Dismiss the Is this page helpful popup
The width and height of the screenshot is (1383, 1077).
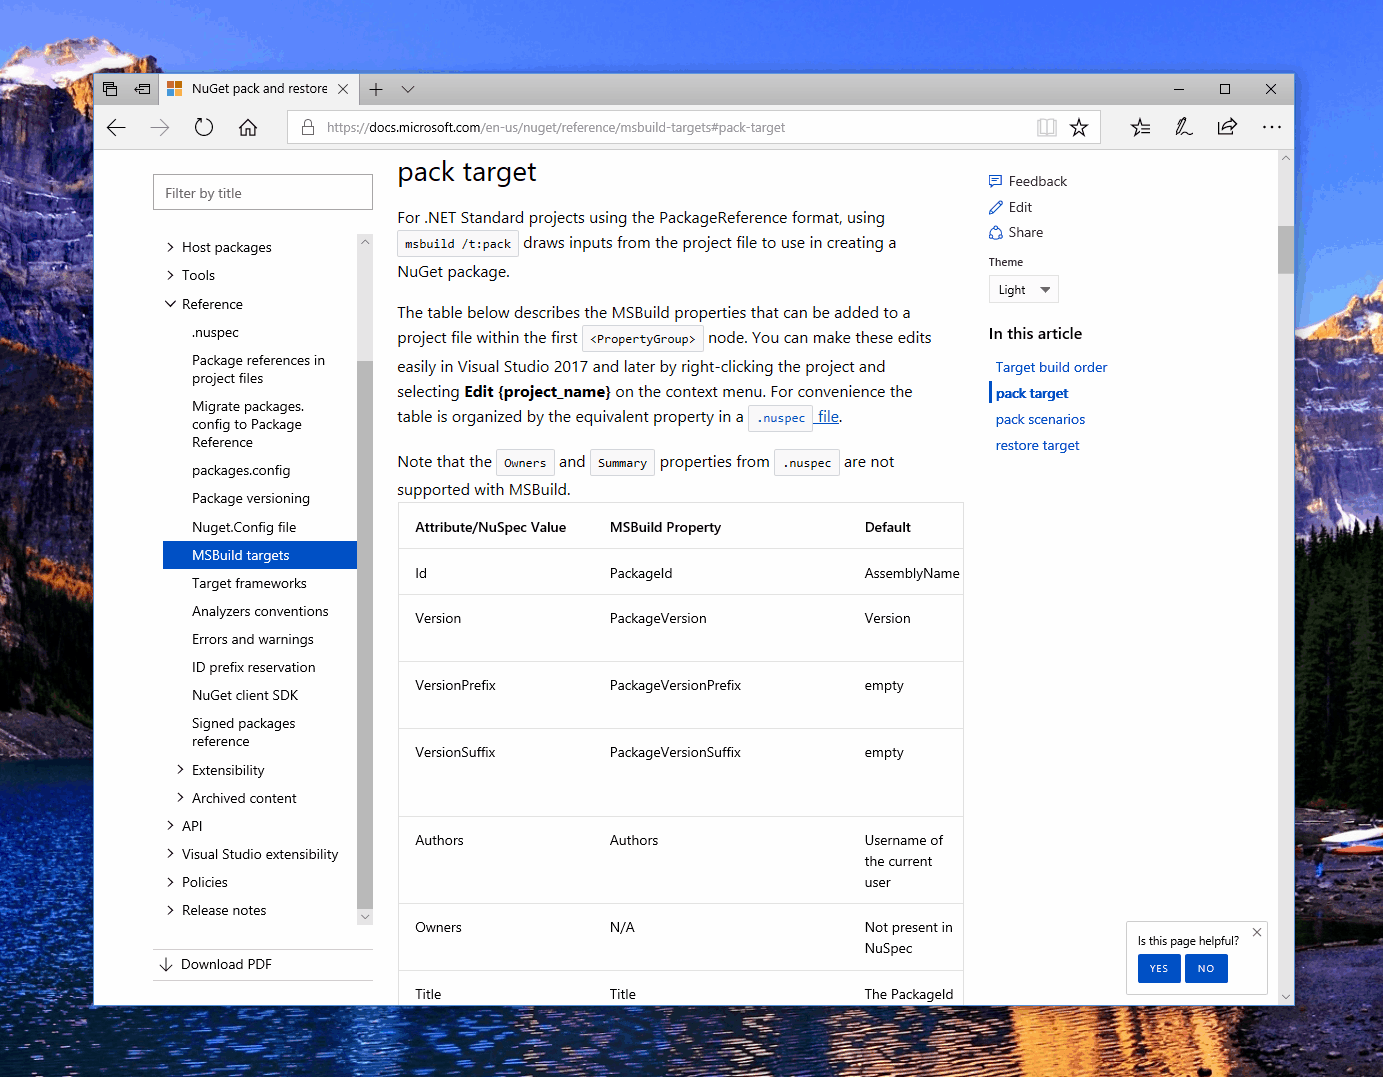[x=1257, y=932]
